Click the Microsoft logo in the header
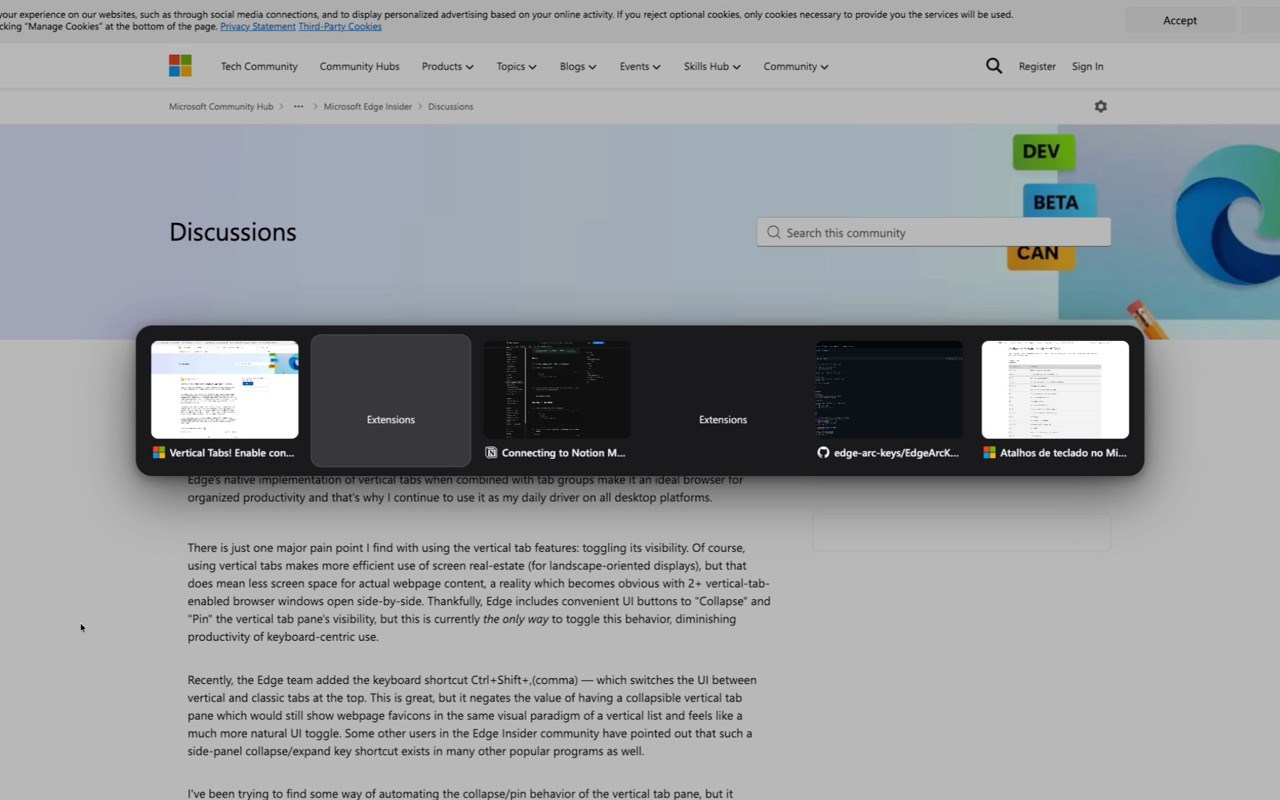Viewport: 1280px width, 800px height. click(180, 66)
